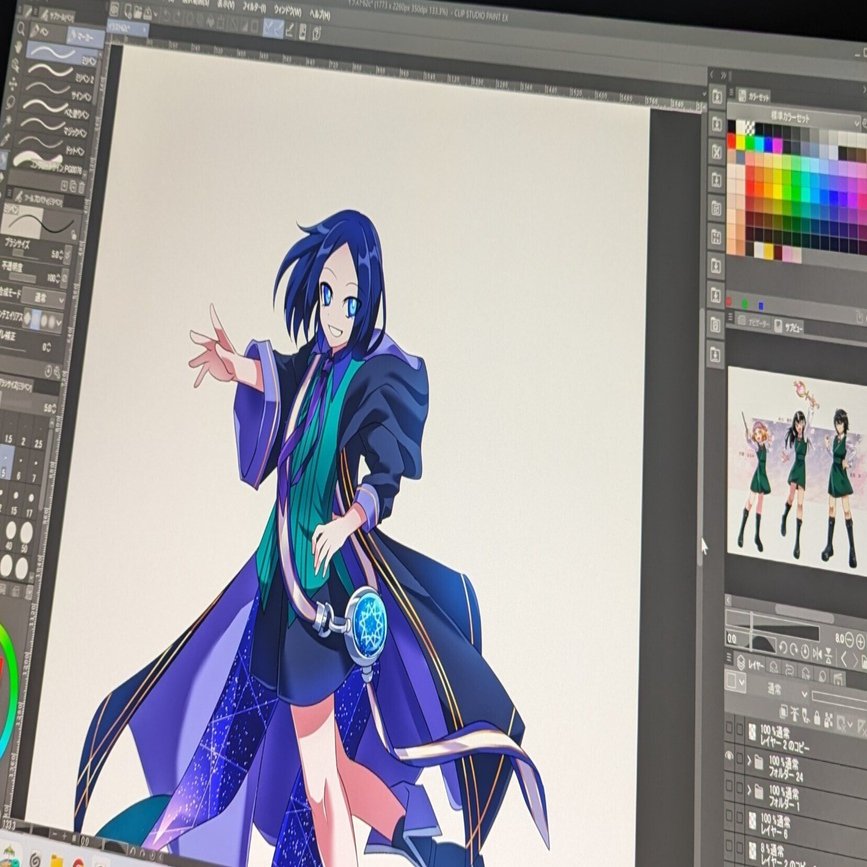Zoom out navigator with minus icon

coord(849,639)
